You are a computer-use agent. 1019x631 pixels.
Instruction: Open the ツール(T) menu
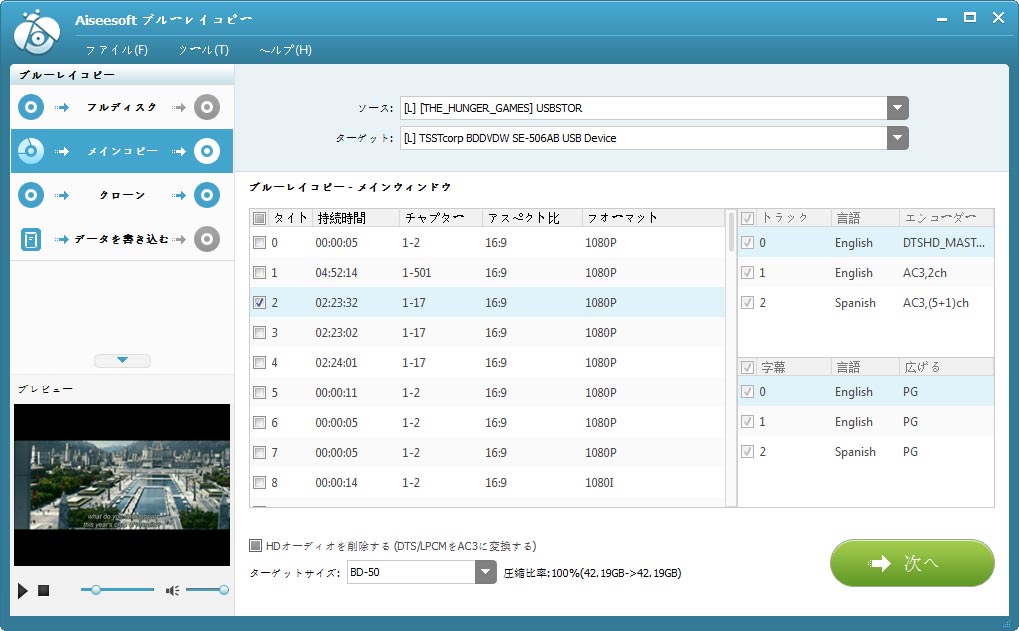[x=203, y=50]
